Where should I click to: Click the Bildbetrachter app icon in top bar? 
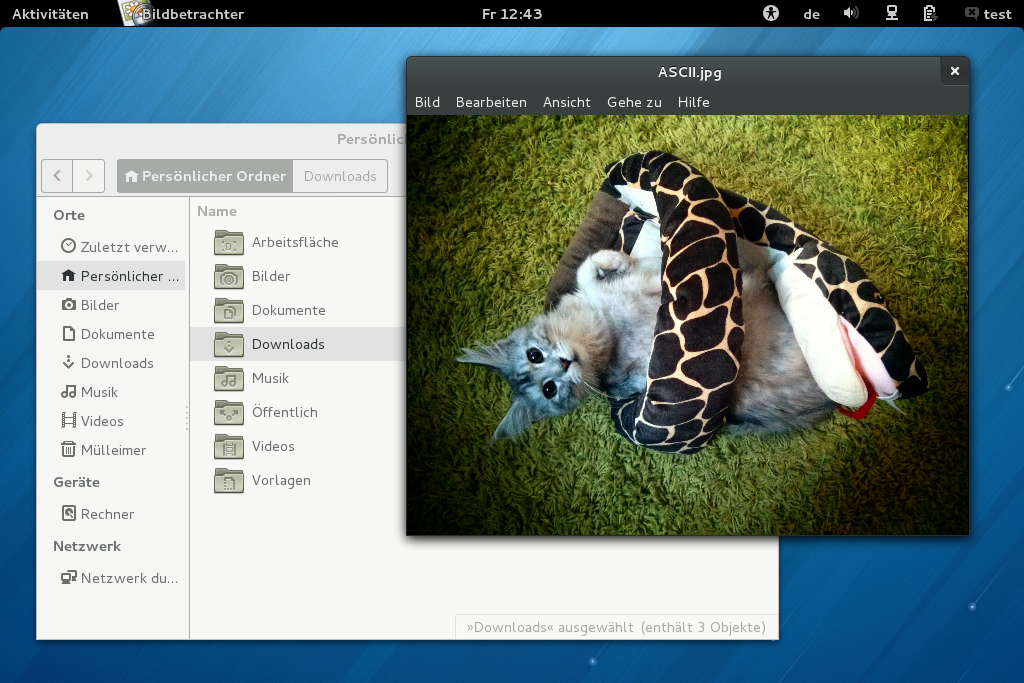tap(135, 13)
